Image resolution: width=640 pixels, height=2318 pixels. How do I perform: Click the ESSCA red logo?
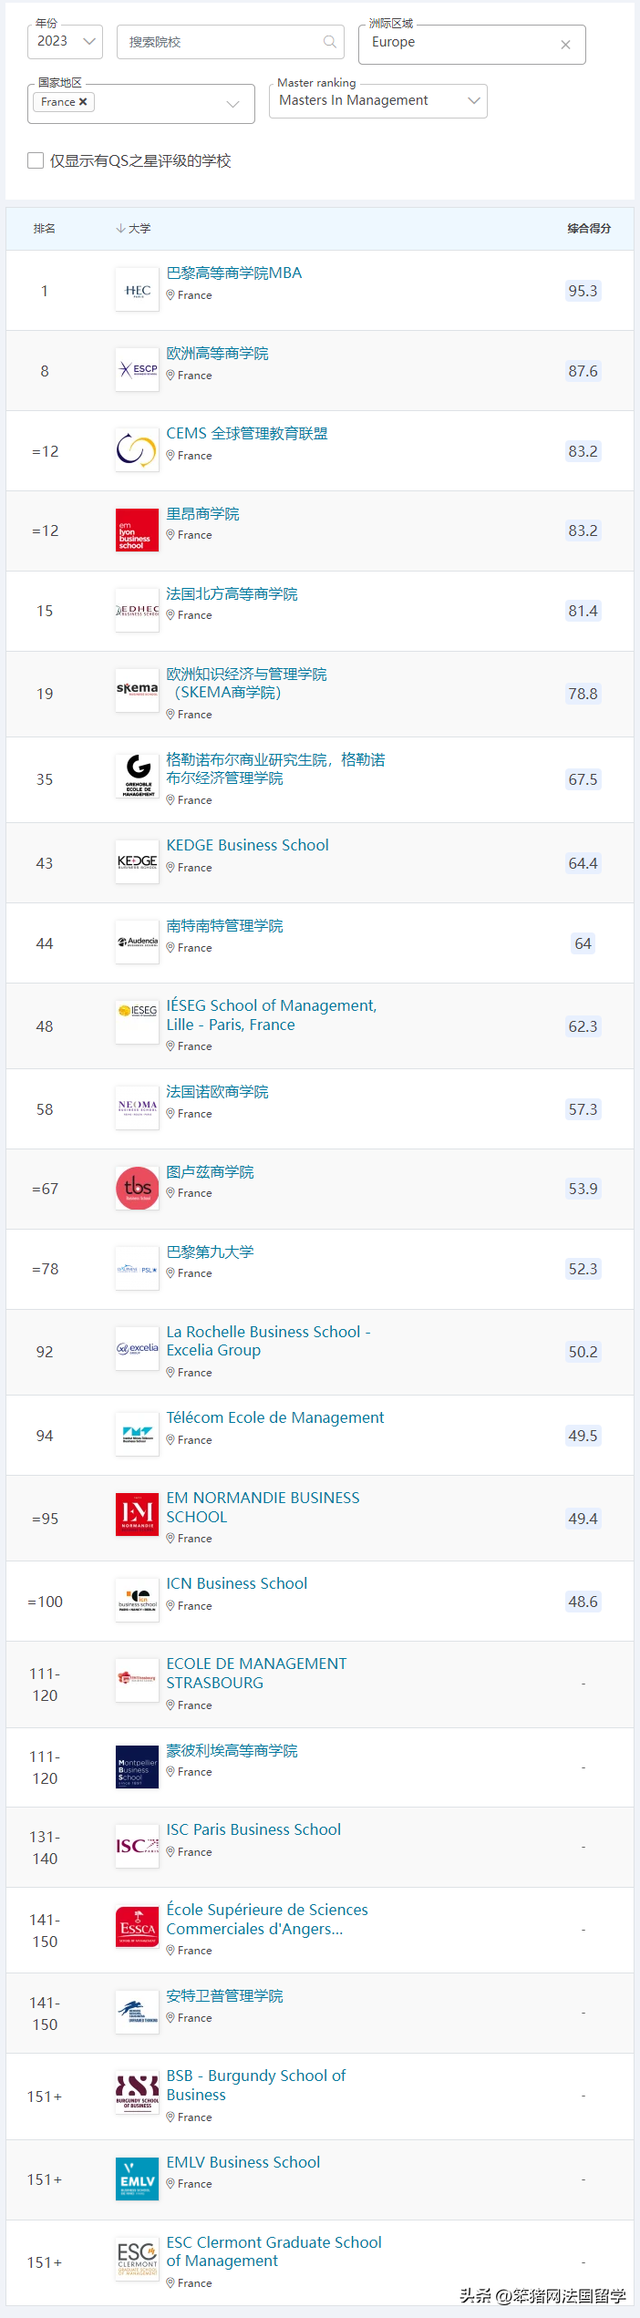[137, 1927]
